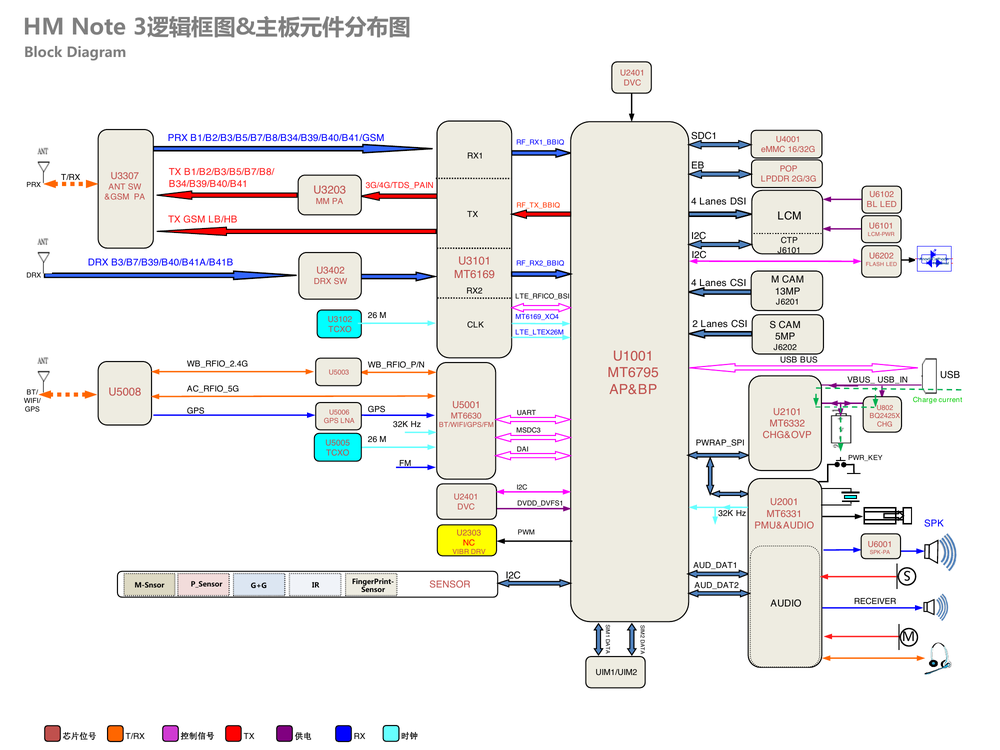
Task: Select the U2001 MT6331 PMU&AUDIO block
Action: pyautogui.click(x=784, y=573)
